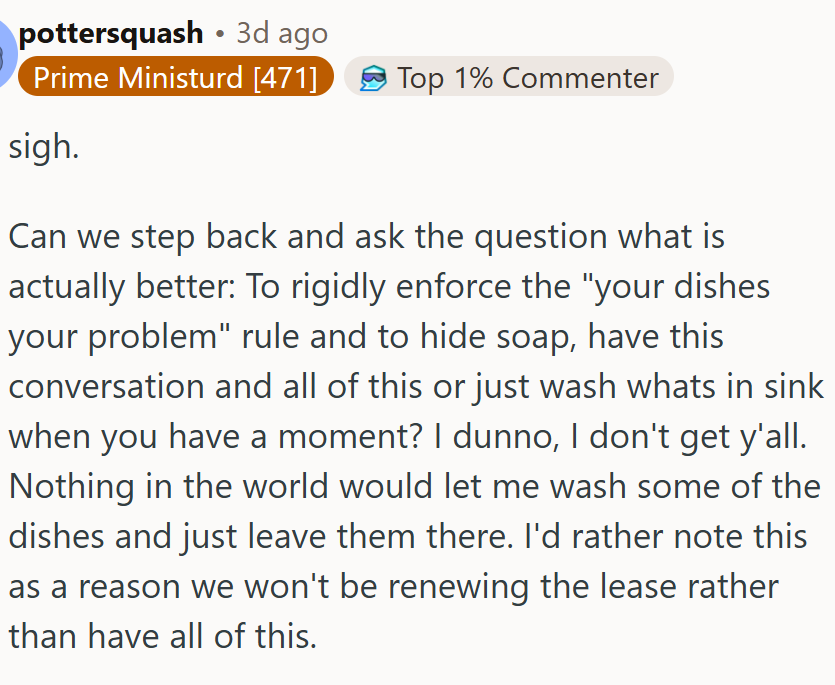The height and width of the screenshot is (685, 835).
Task: Click the "3d ago" comment timestamp
Action: pyautogui.click(x=282, y=33)
